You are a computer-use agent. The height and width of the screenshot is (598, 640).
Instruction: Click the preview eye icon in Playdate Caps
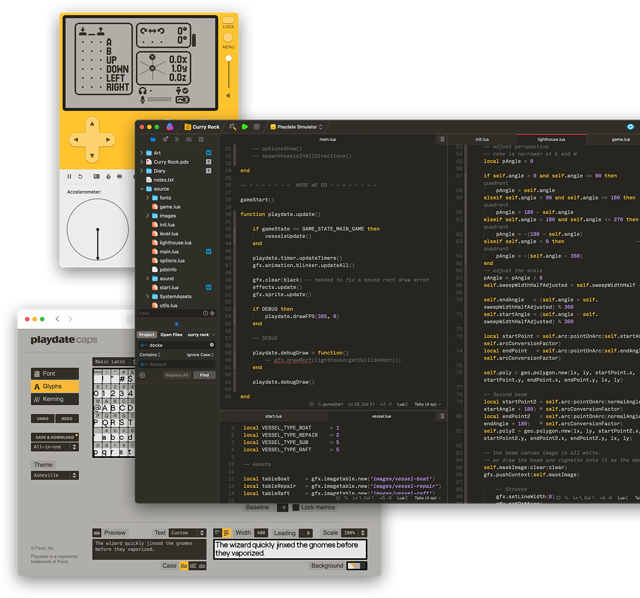pos(97,533)
